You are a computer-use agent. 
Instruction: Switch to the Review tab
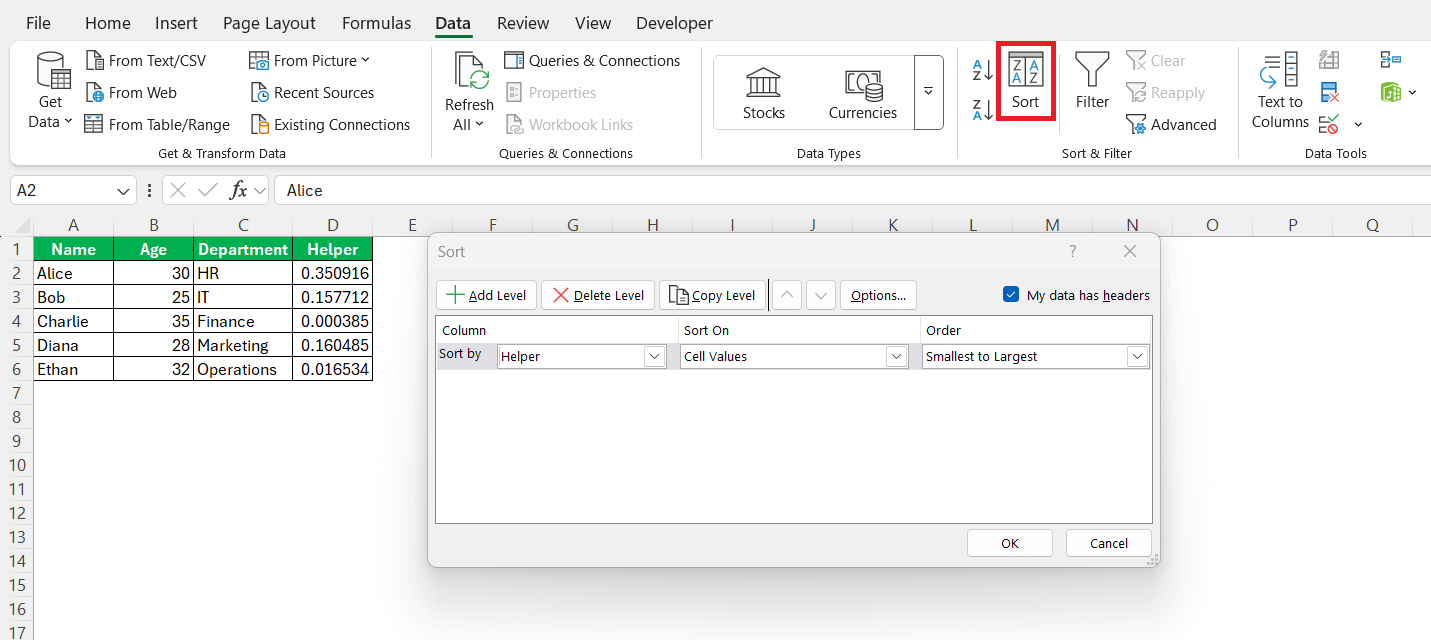coord(523,23)
